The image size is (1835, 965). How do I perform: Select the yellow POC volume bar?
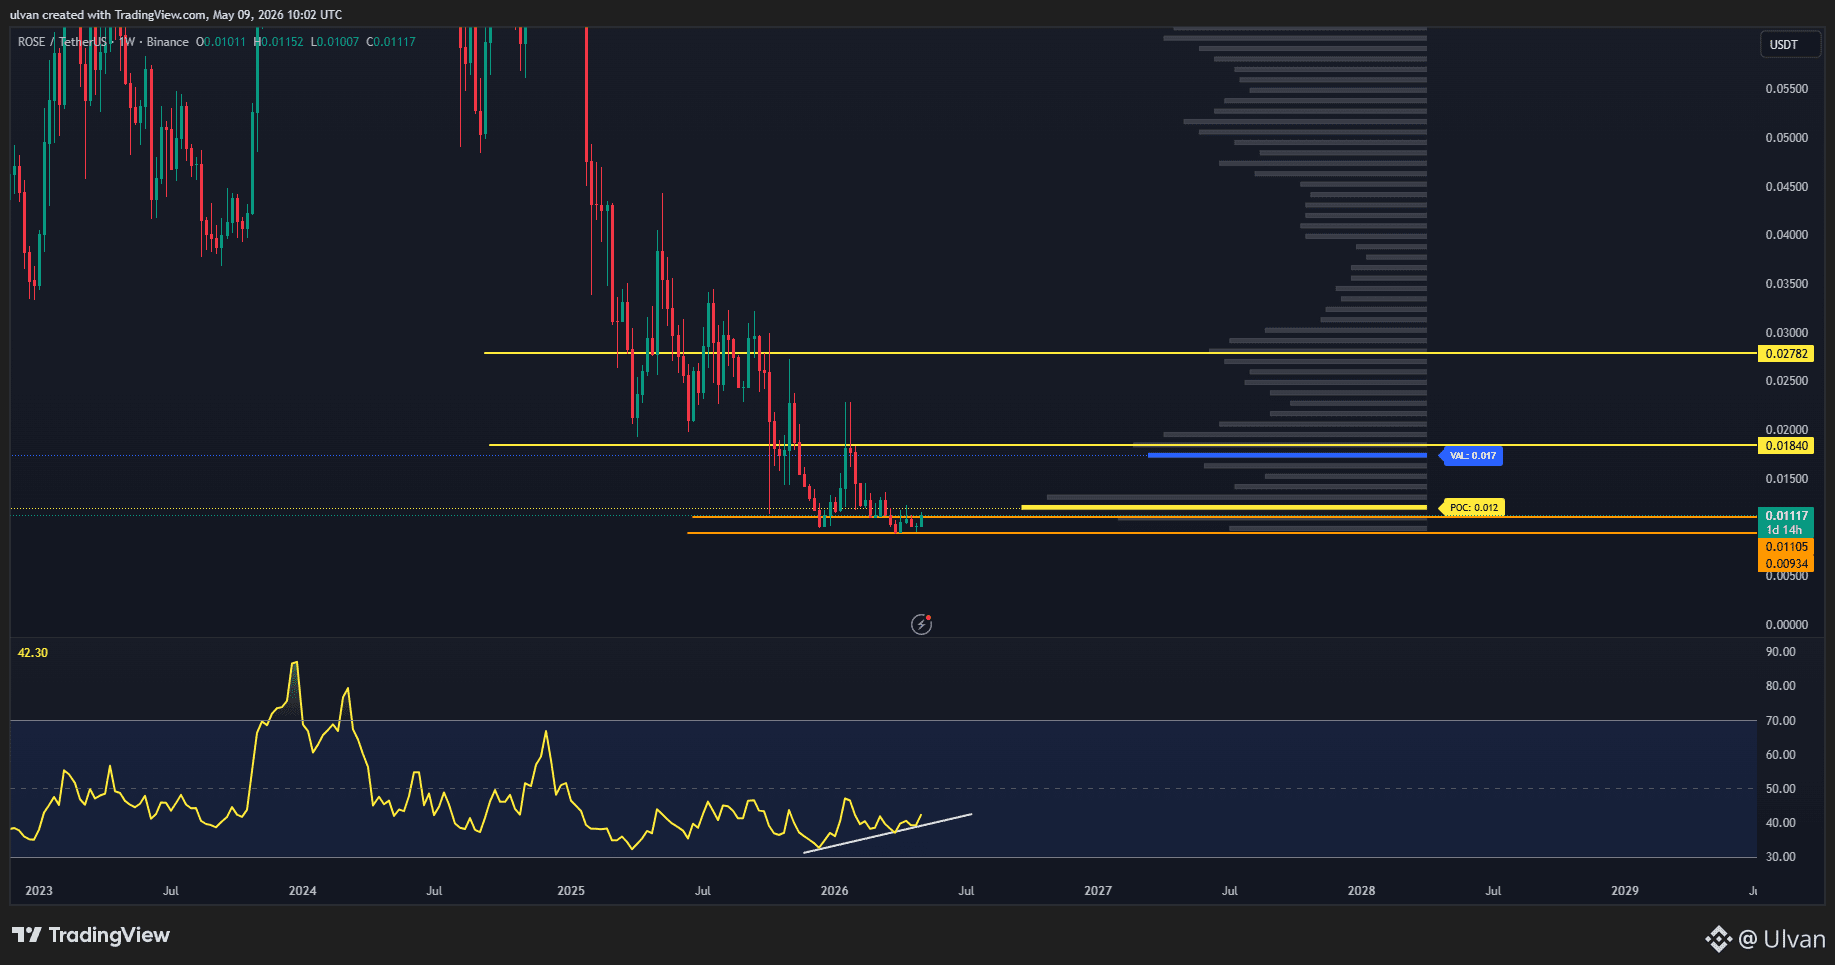click(1224, 508)
